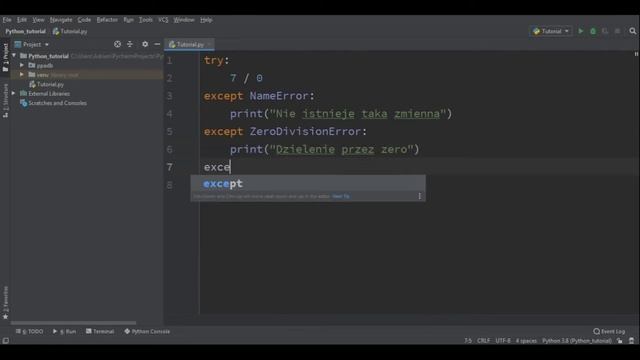
Task: Open the Run tool window at bottom
Action: 64,331
